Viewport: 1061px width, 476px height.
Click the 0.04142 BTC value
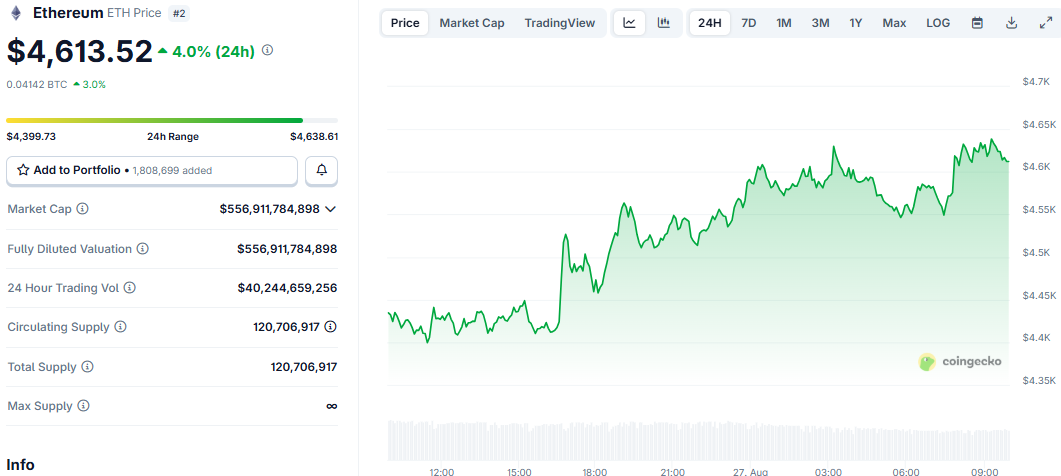[35, 85]
